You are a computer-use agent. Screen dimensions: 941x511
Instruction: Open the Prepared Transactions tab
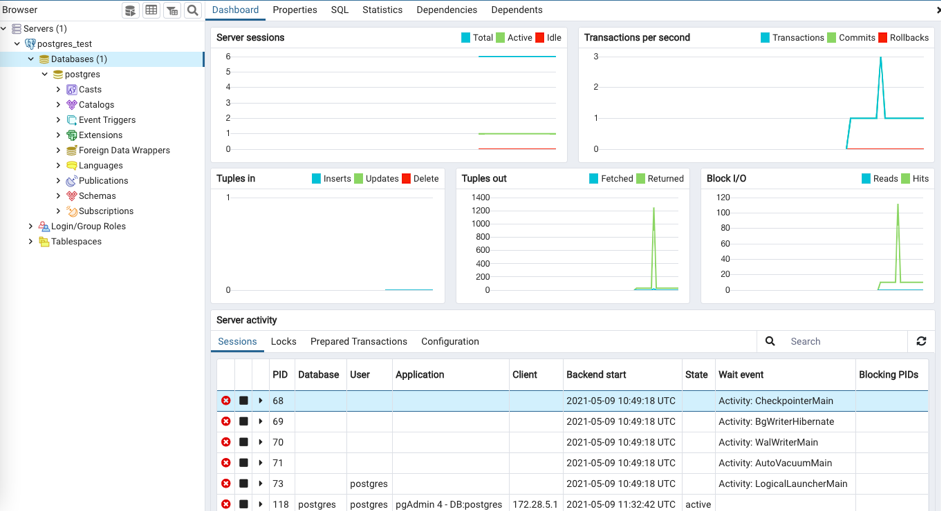[358, 342]
